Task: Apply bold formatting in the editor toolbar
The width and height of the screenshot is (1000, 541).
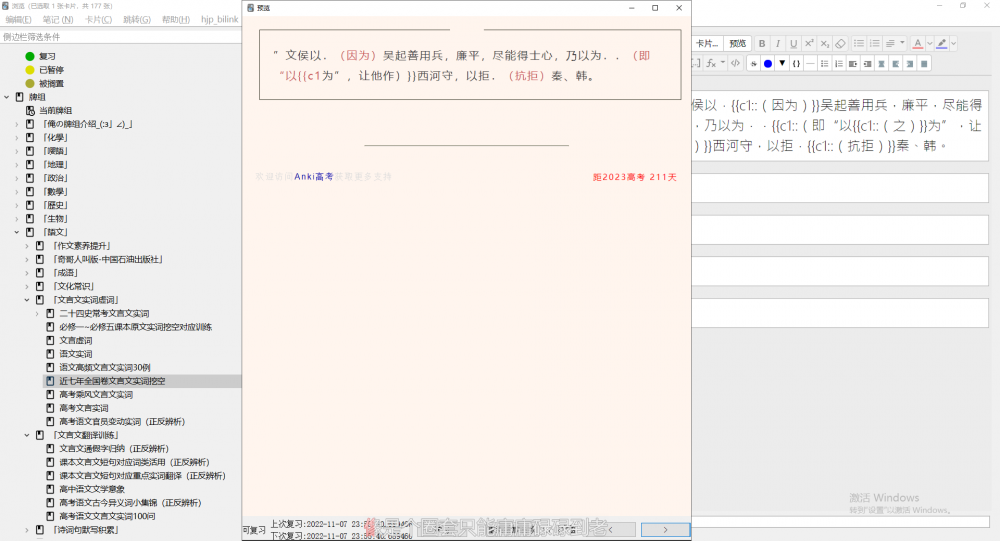Action: (x=761, y=44)
